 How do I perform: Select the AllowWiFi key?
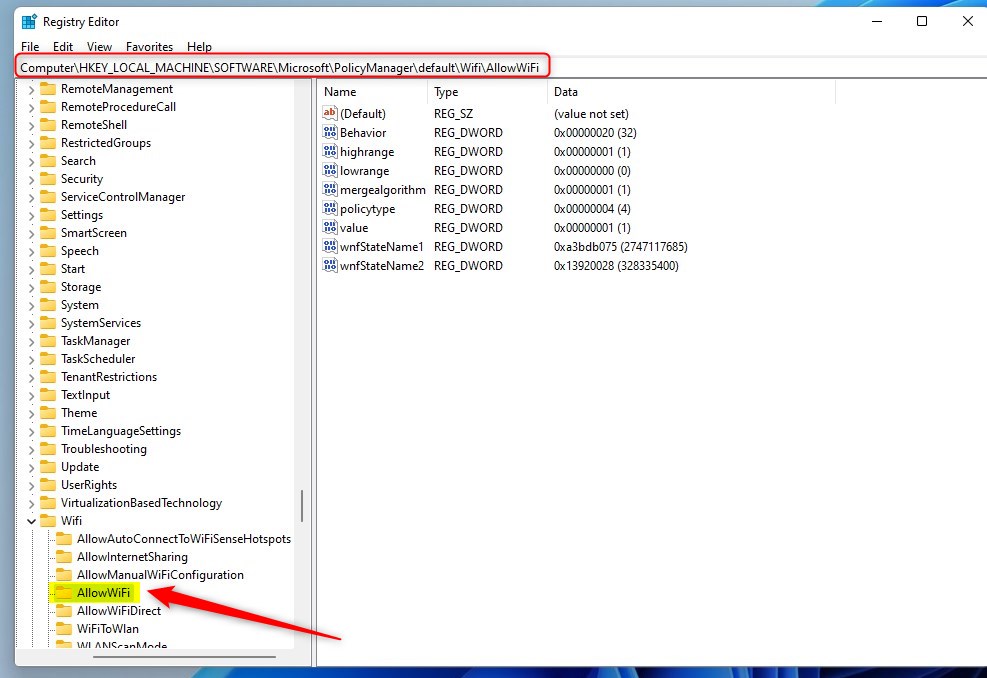pos(103,593)
